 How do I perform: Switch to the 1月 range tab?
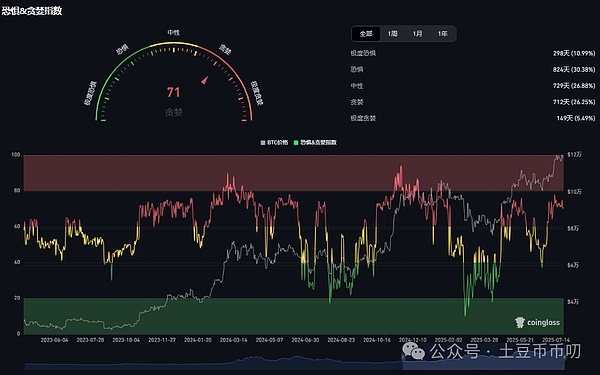coord(417,34)
